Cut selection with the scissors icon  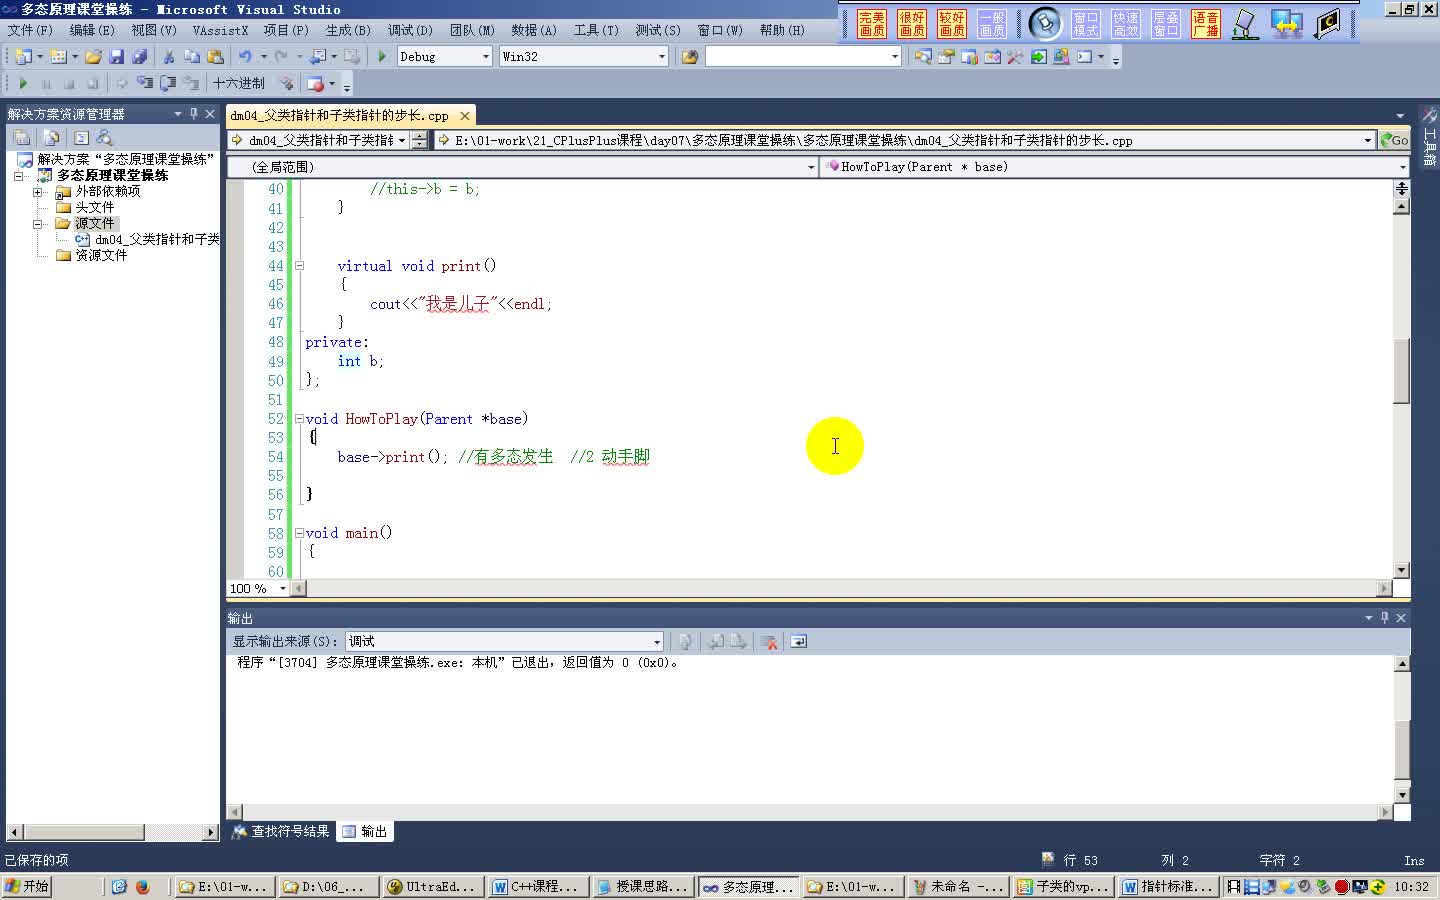click(x=169, y=57)
